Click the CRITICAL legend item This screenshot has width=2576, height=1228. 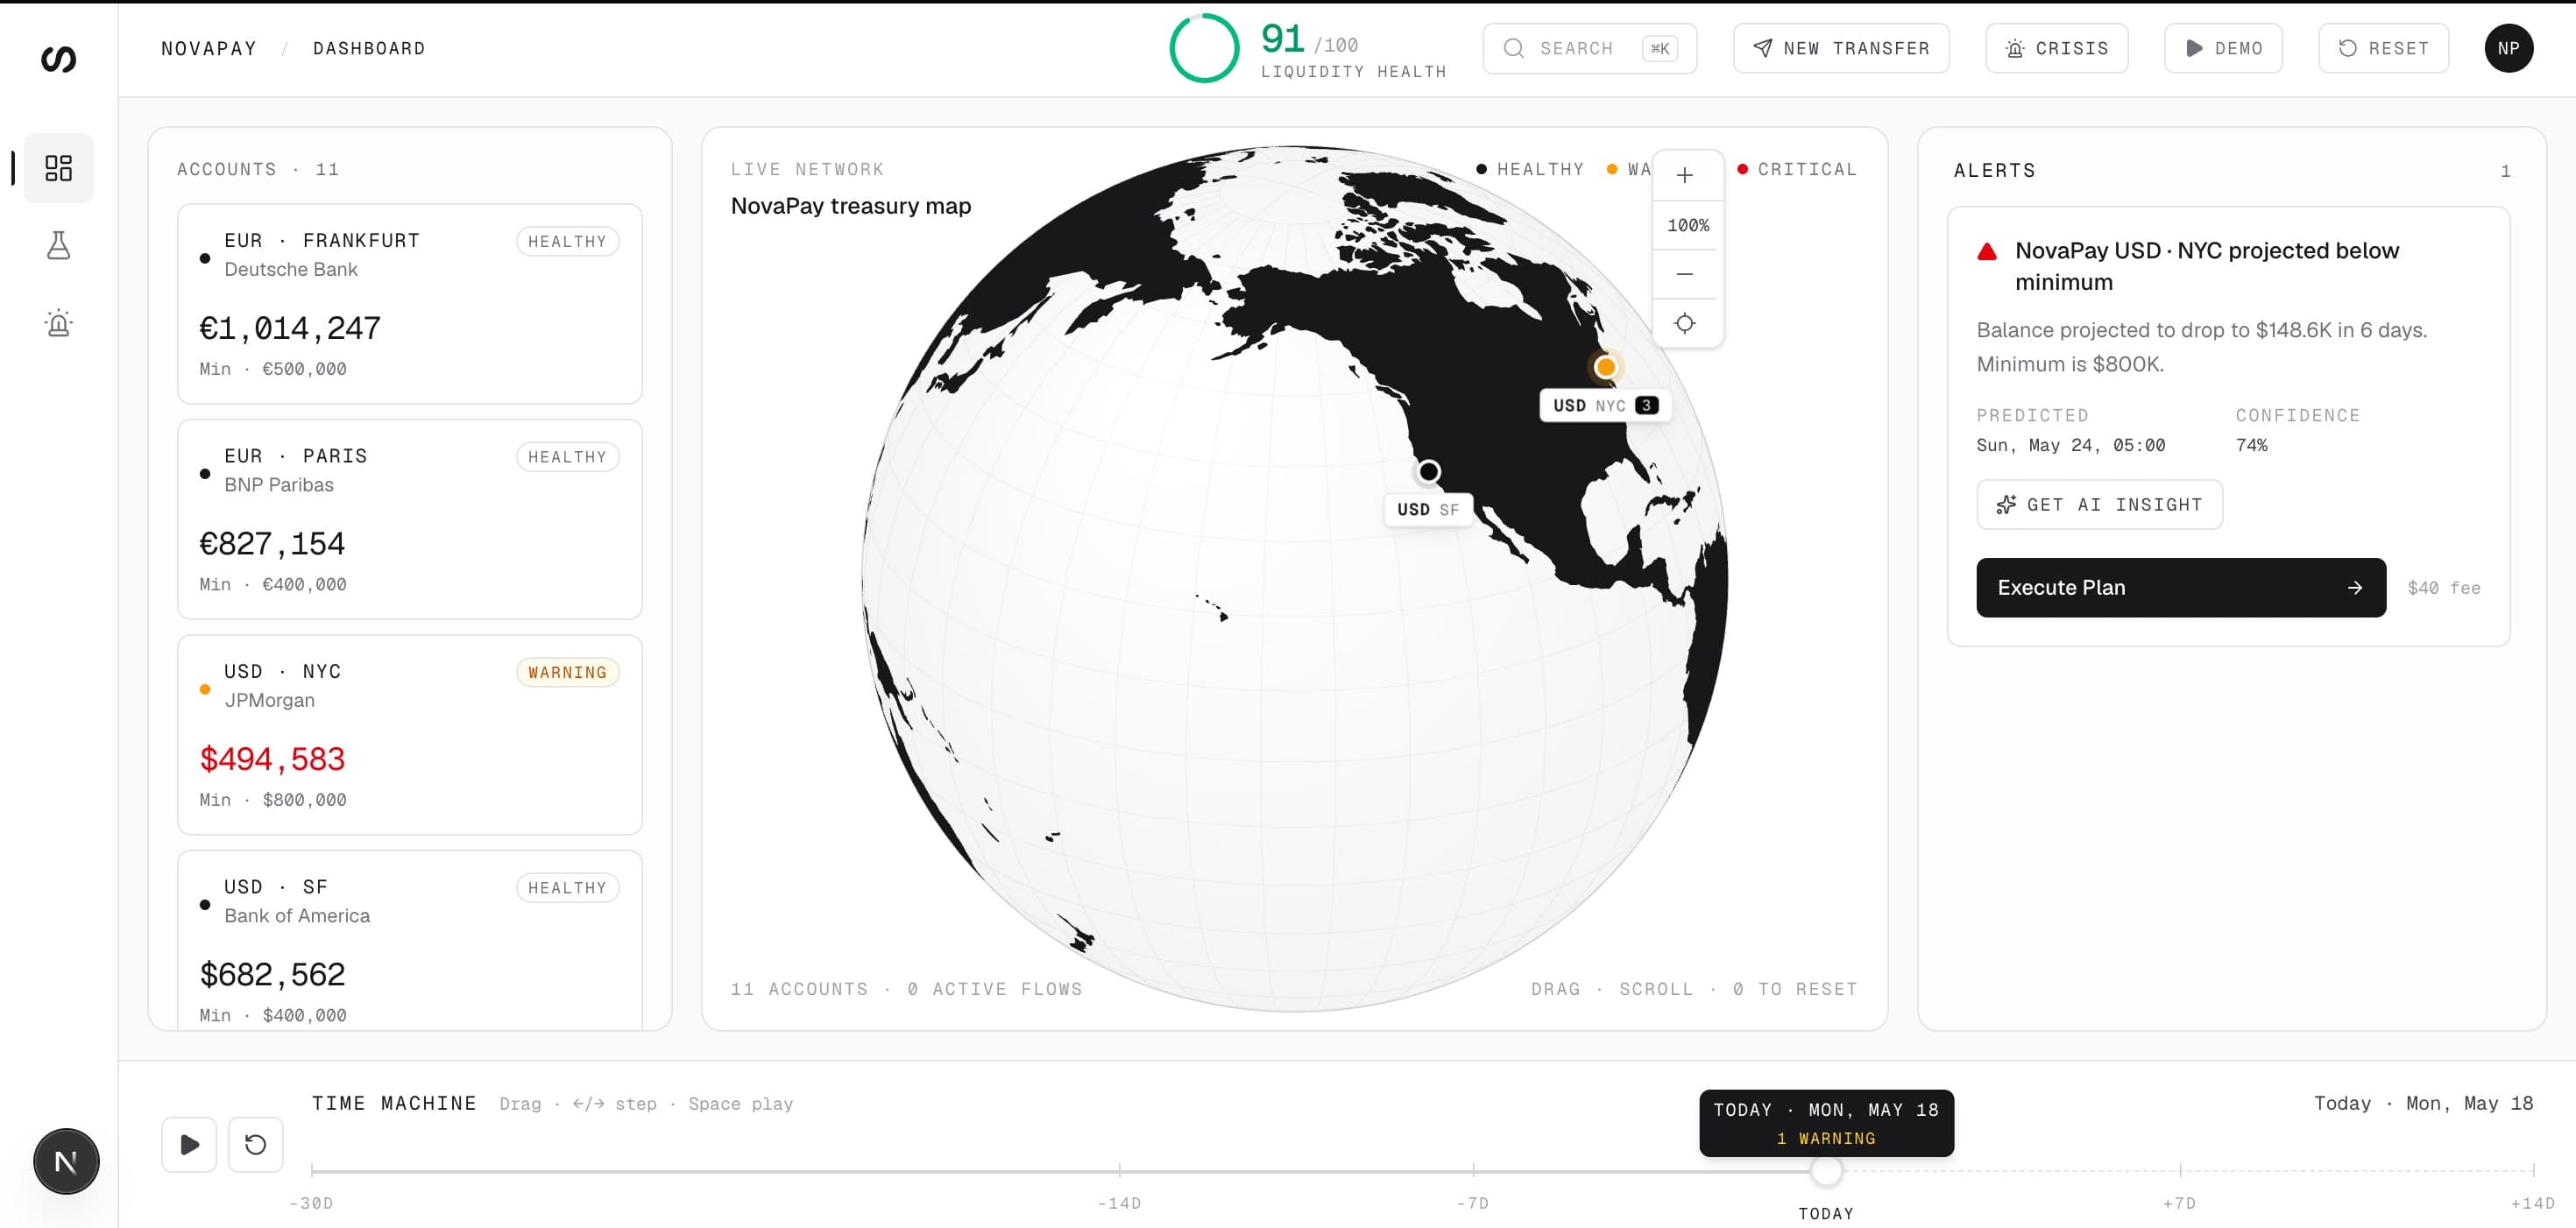(1797, 169)
